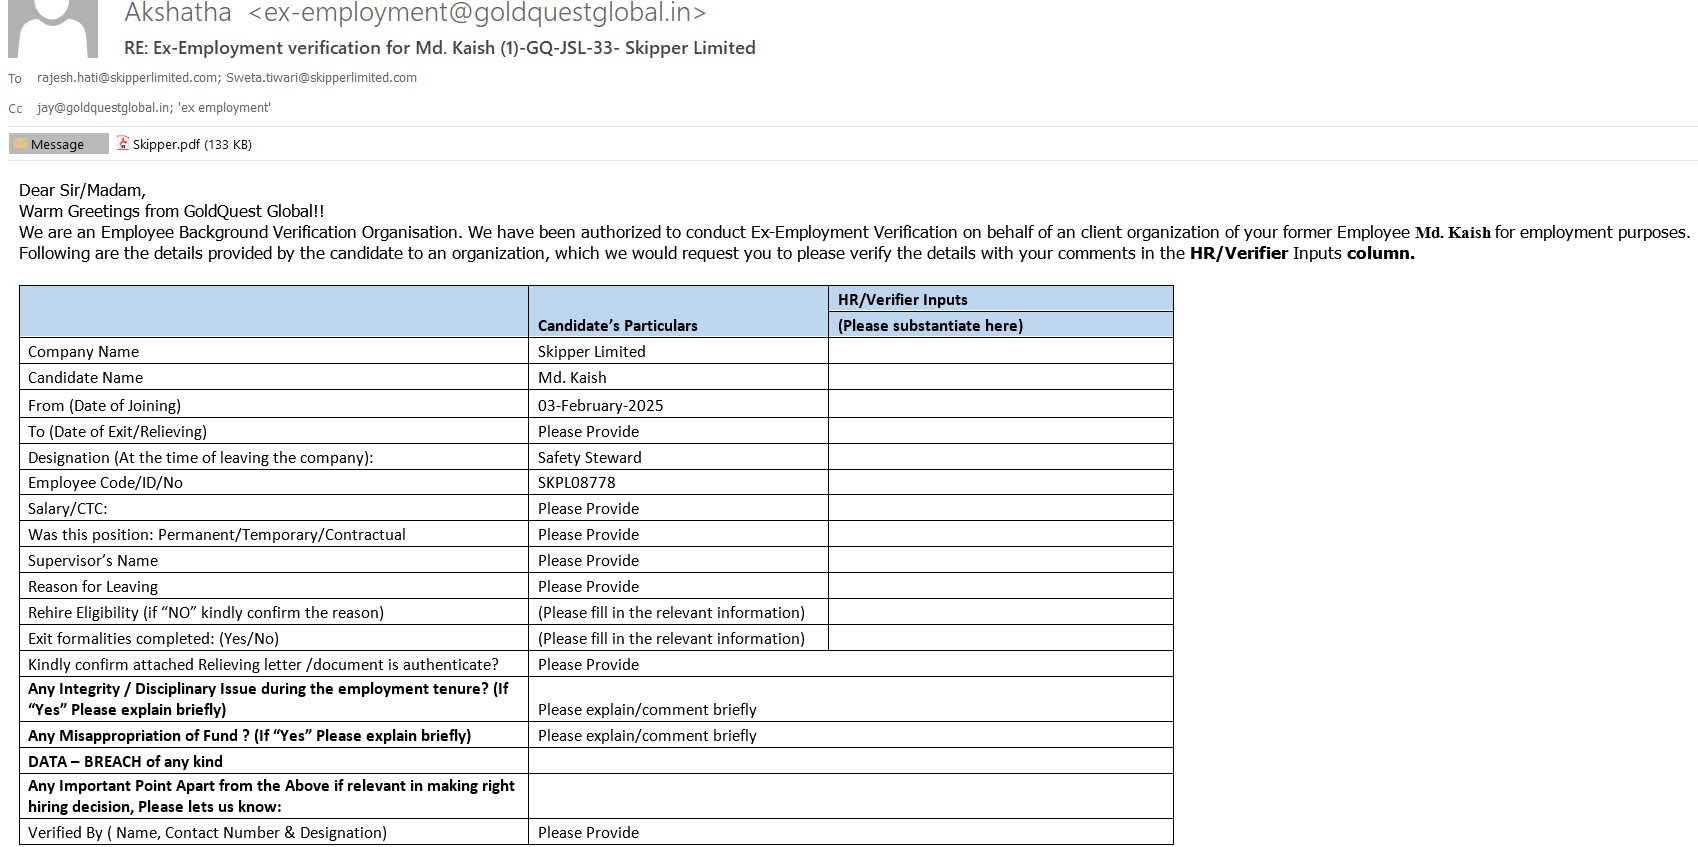This screenshot has height=847, width=1698.
Task: Click 'Please explain/comment briefly' in the Integrity row
Action: 647,709
